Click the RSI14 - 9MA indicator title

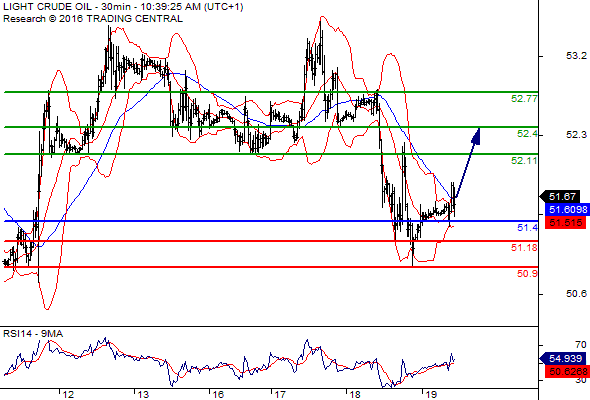[33, 334]
